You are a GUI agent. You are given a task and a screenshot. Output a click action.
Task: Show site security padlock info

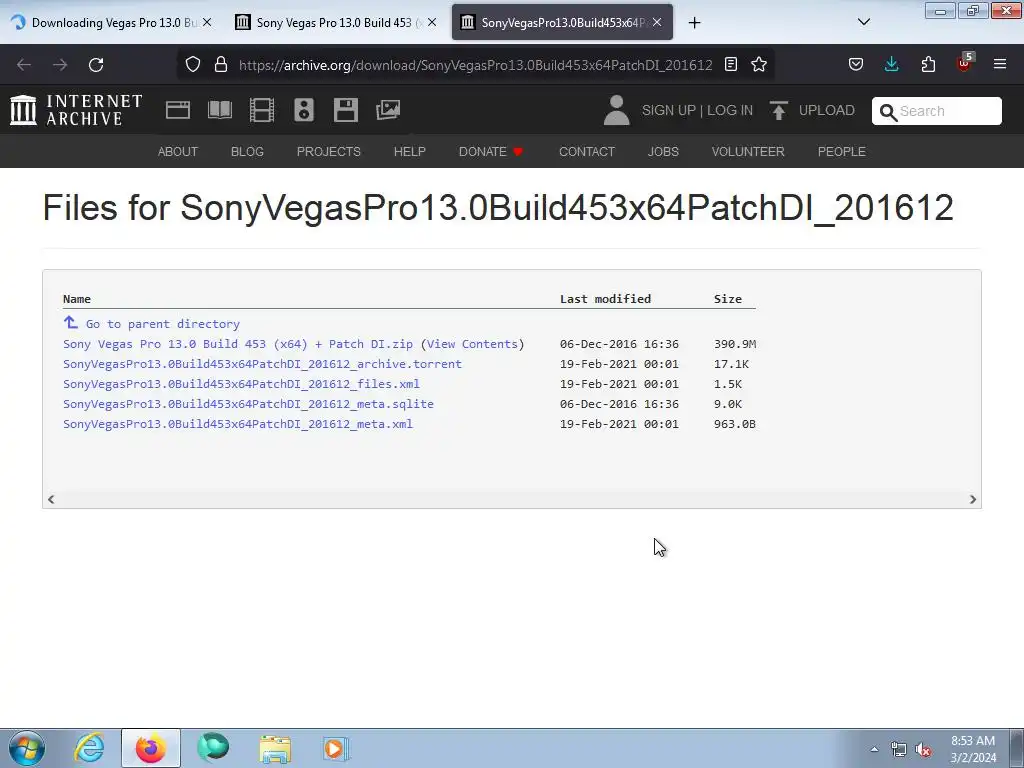221,64
